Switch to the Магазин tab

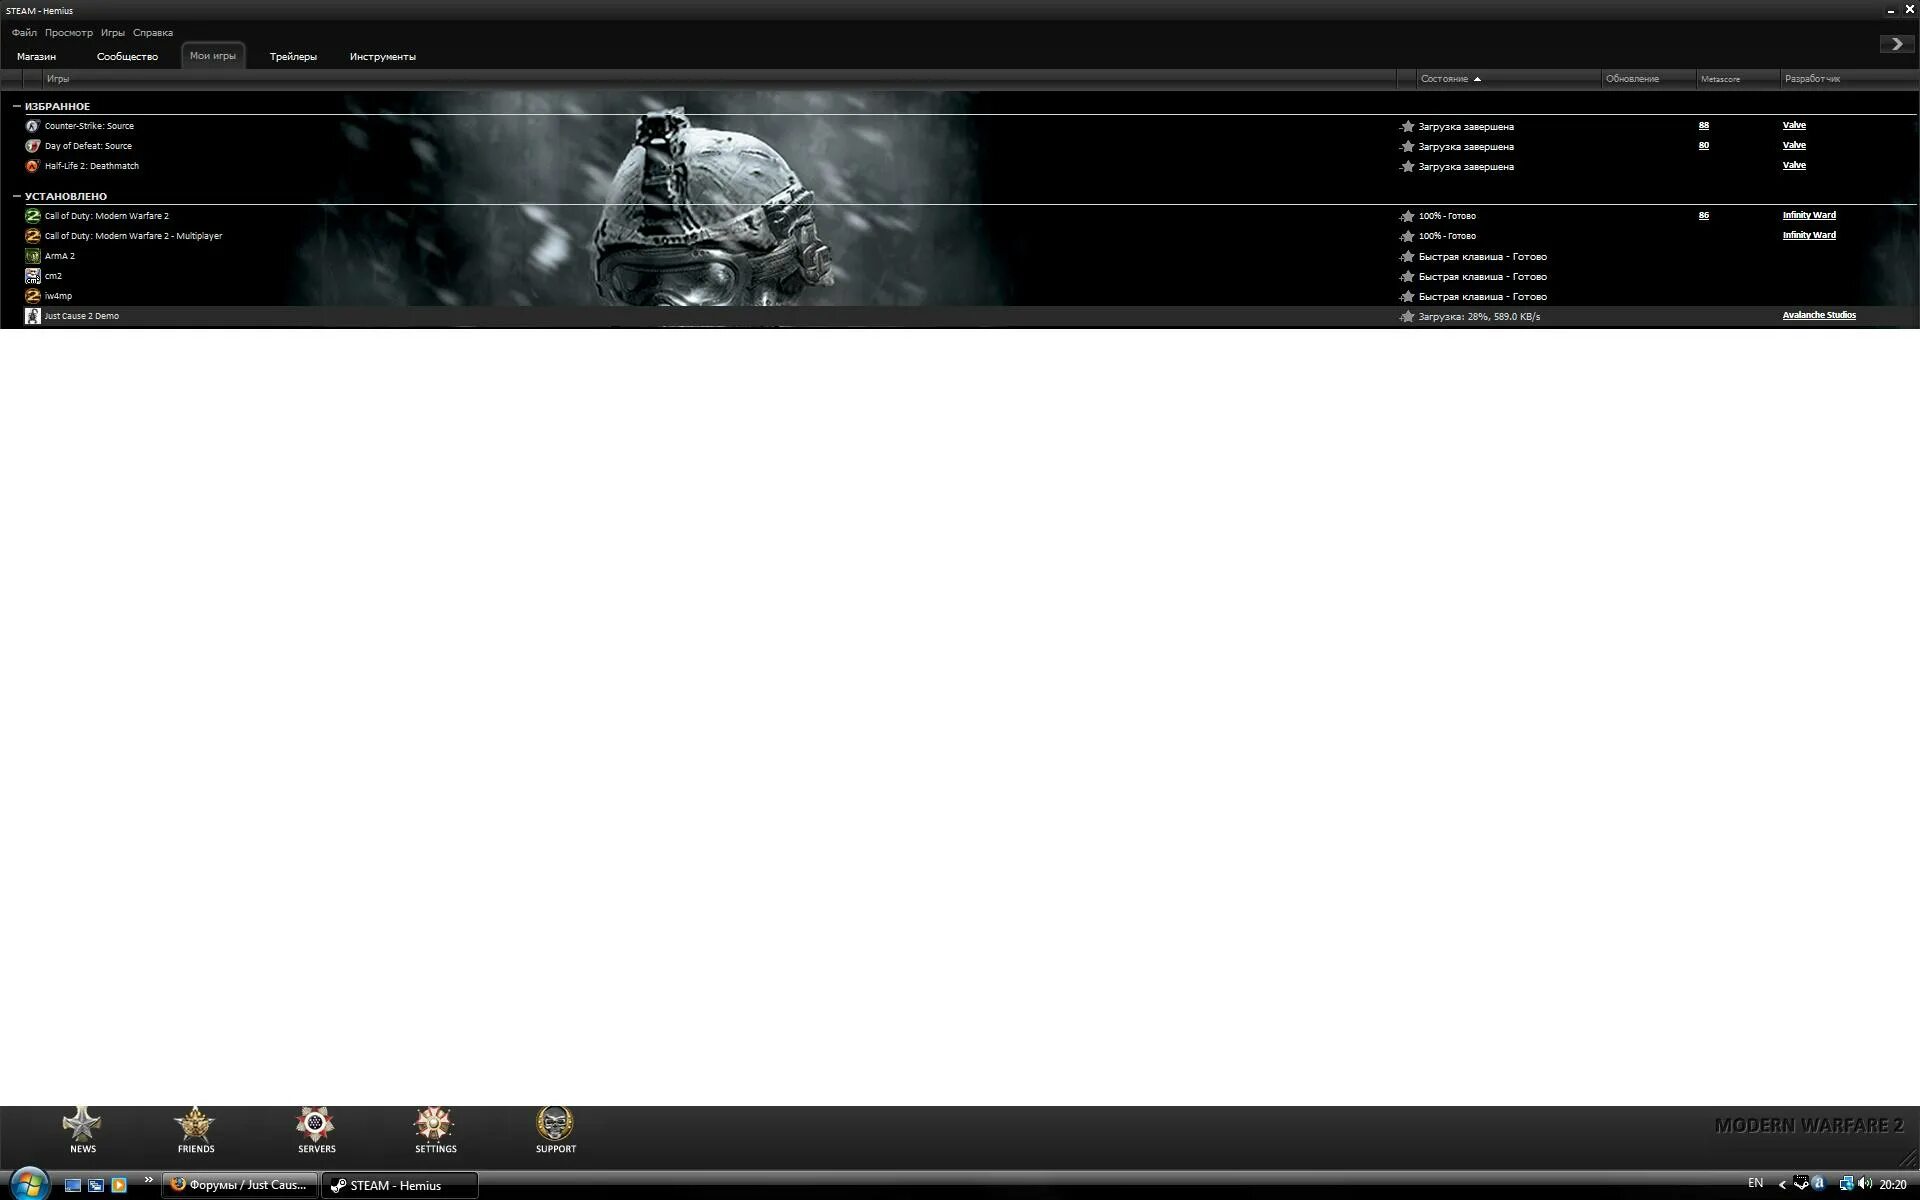click(x=36, y=57)
